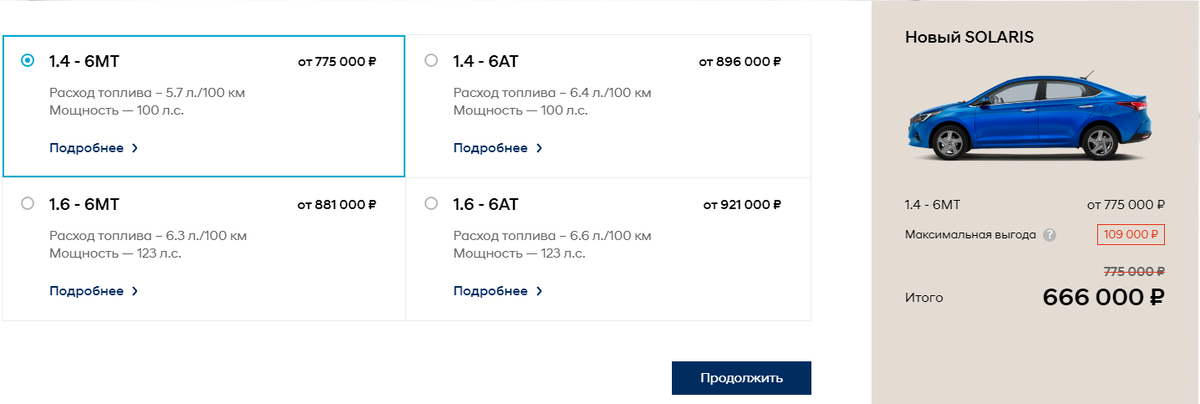Select the 1.4 - 6MT radio button
Screen dimensions: 1200x404
[28, 61]
